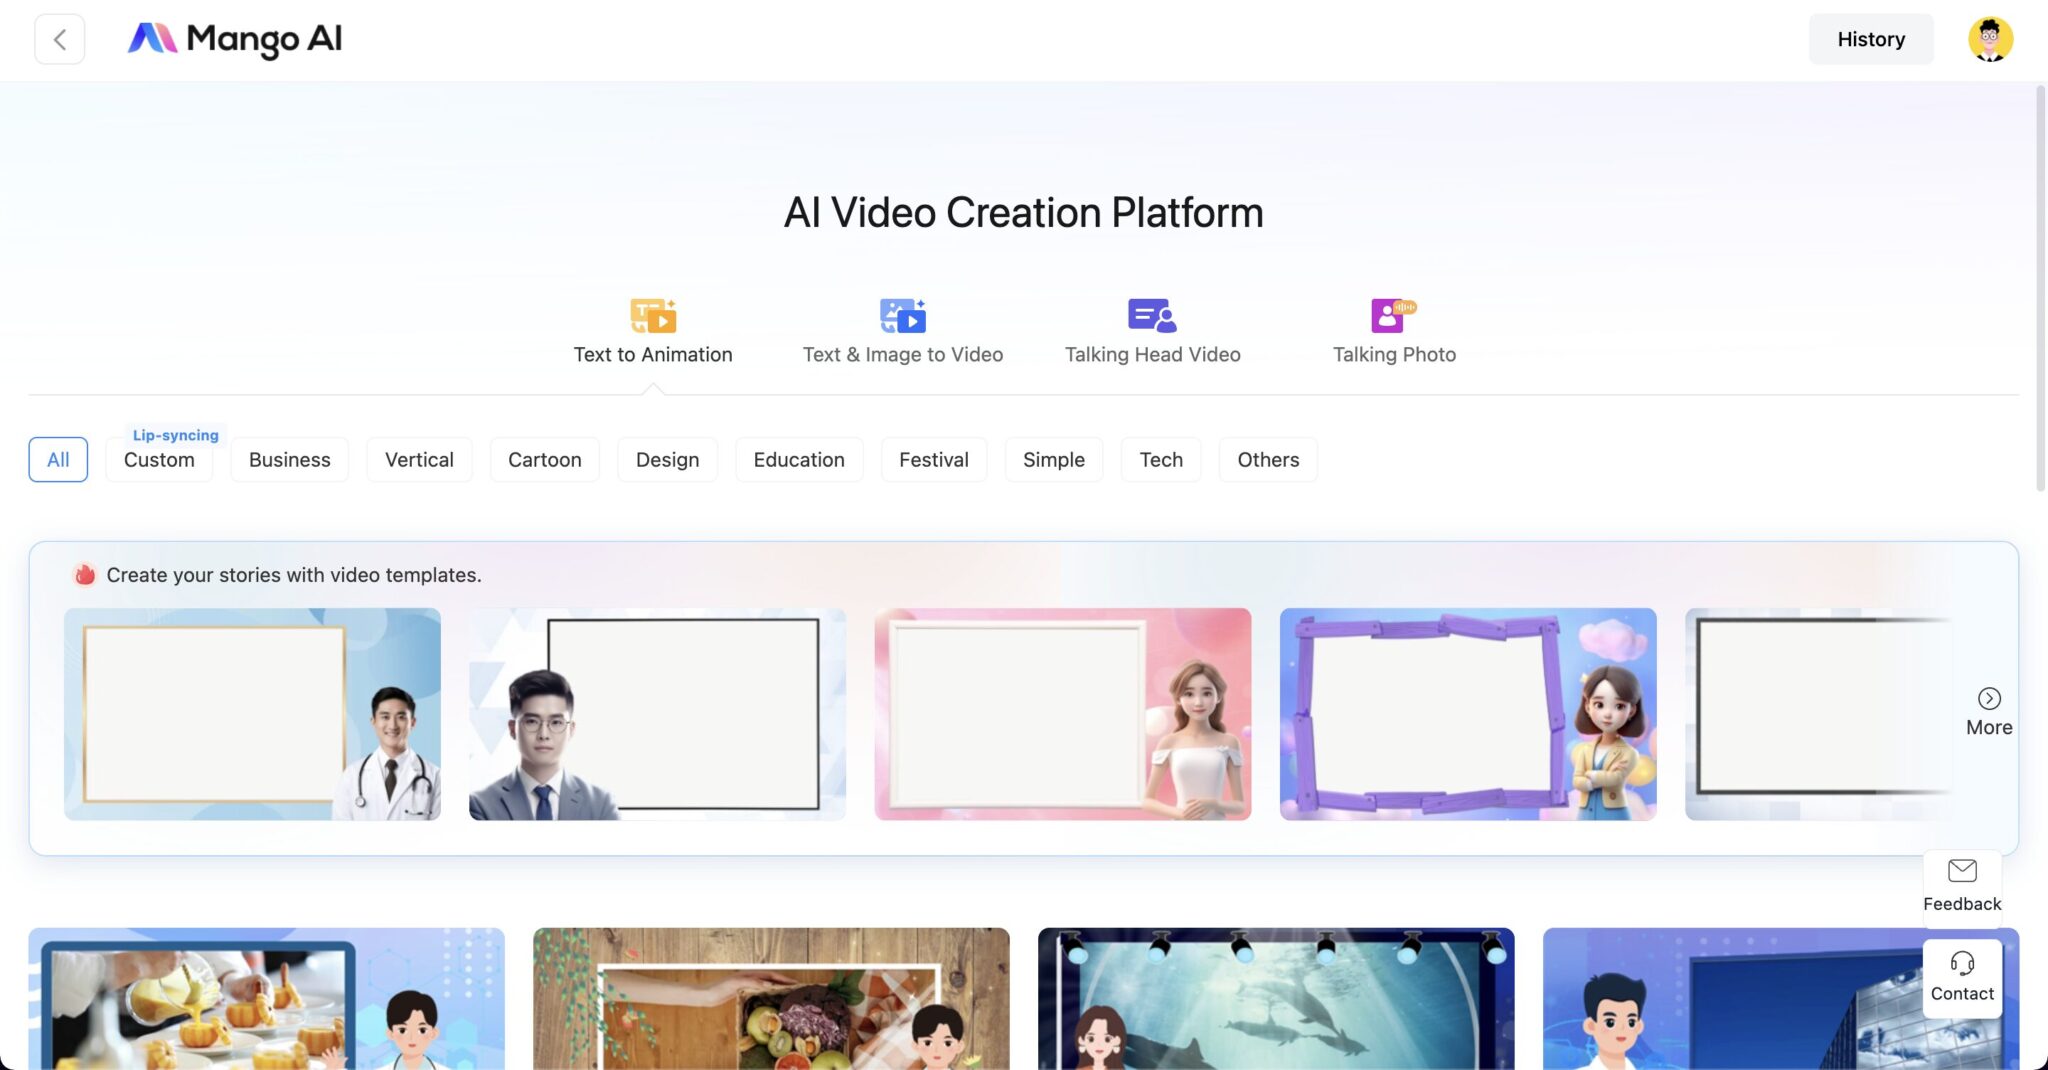2048x1070 pixels.
Task: Select the Tech category button
Action: pos(1160,459)
